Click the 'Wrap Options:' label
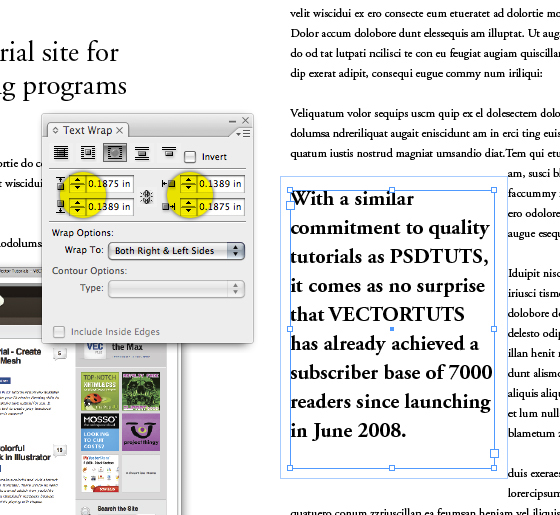 (x=82, y=233)
